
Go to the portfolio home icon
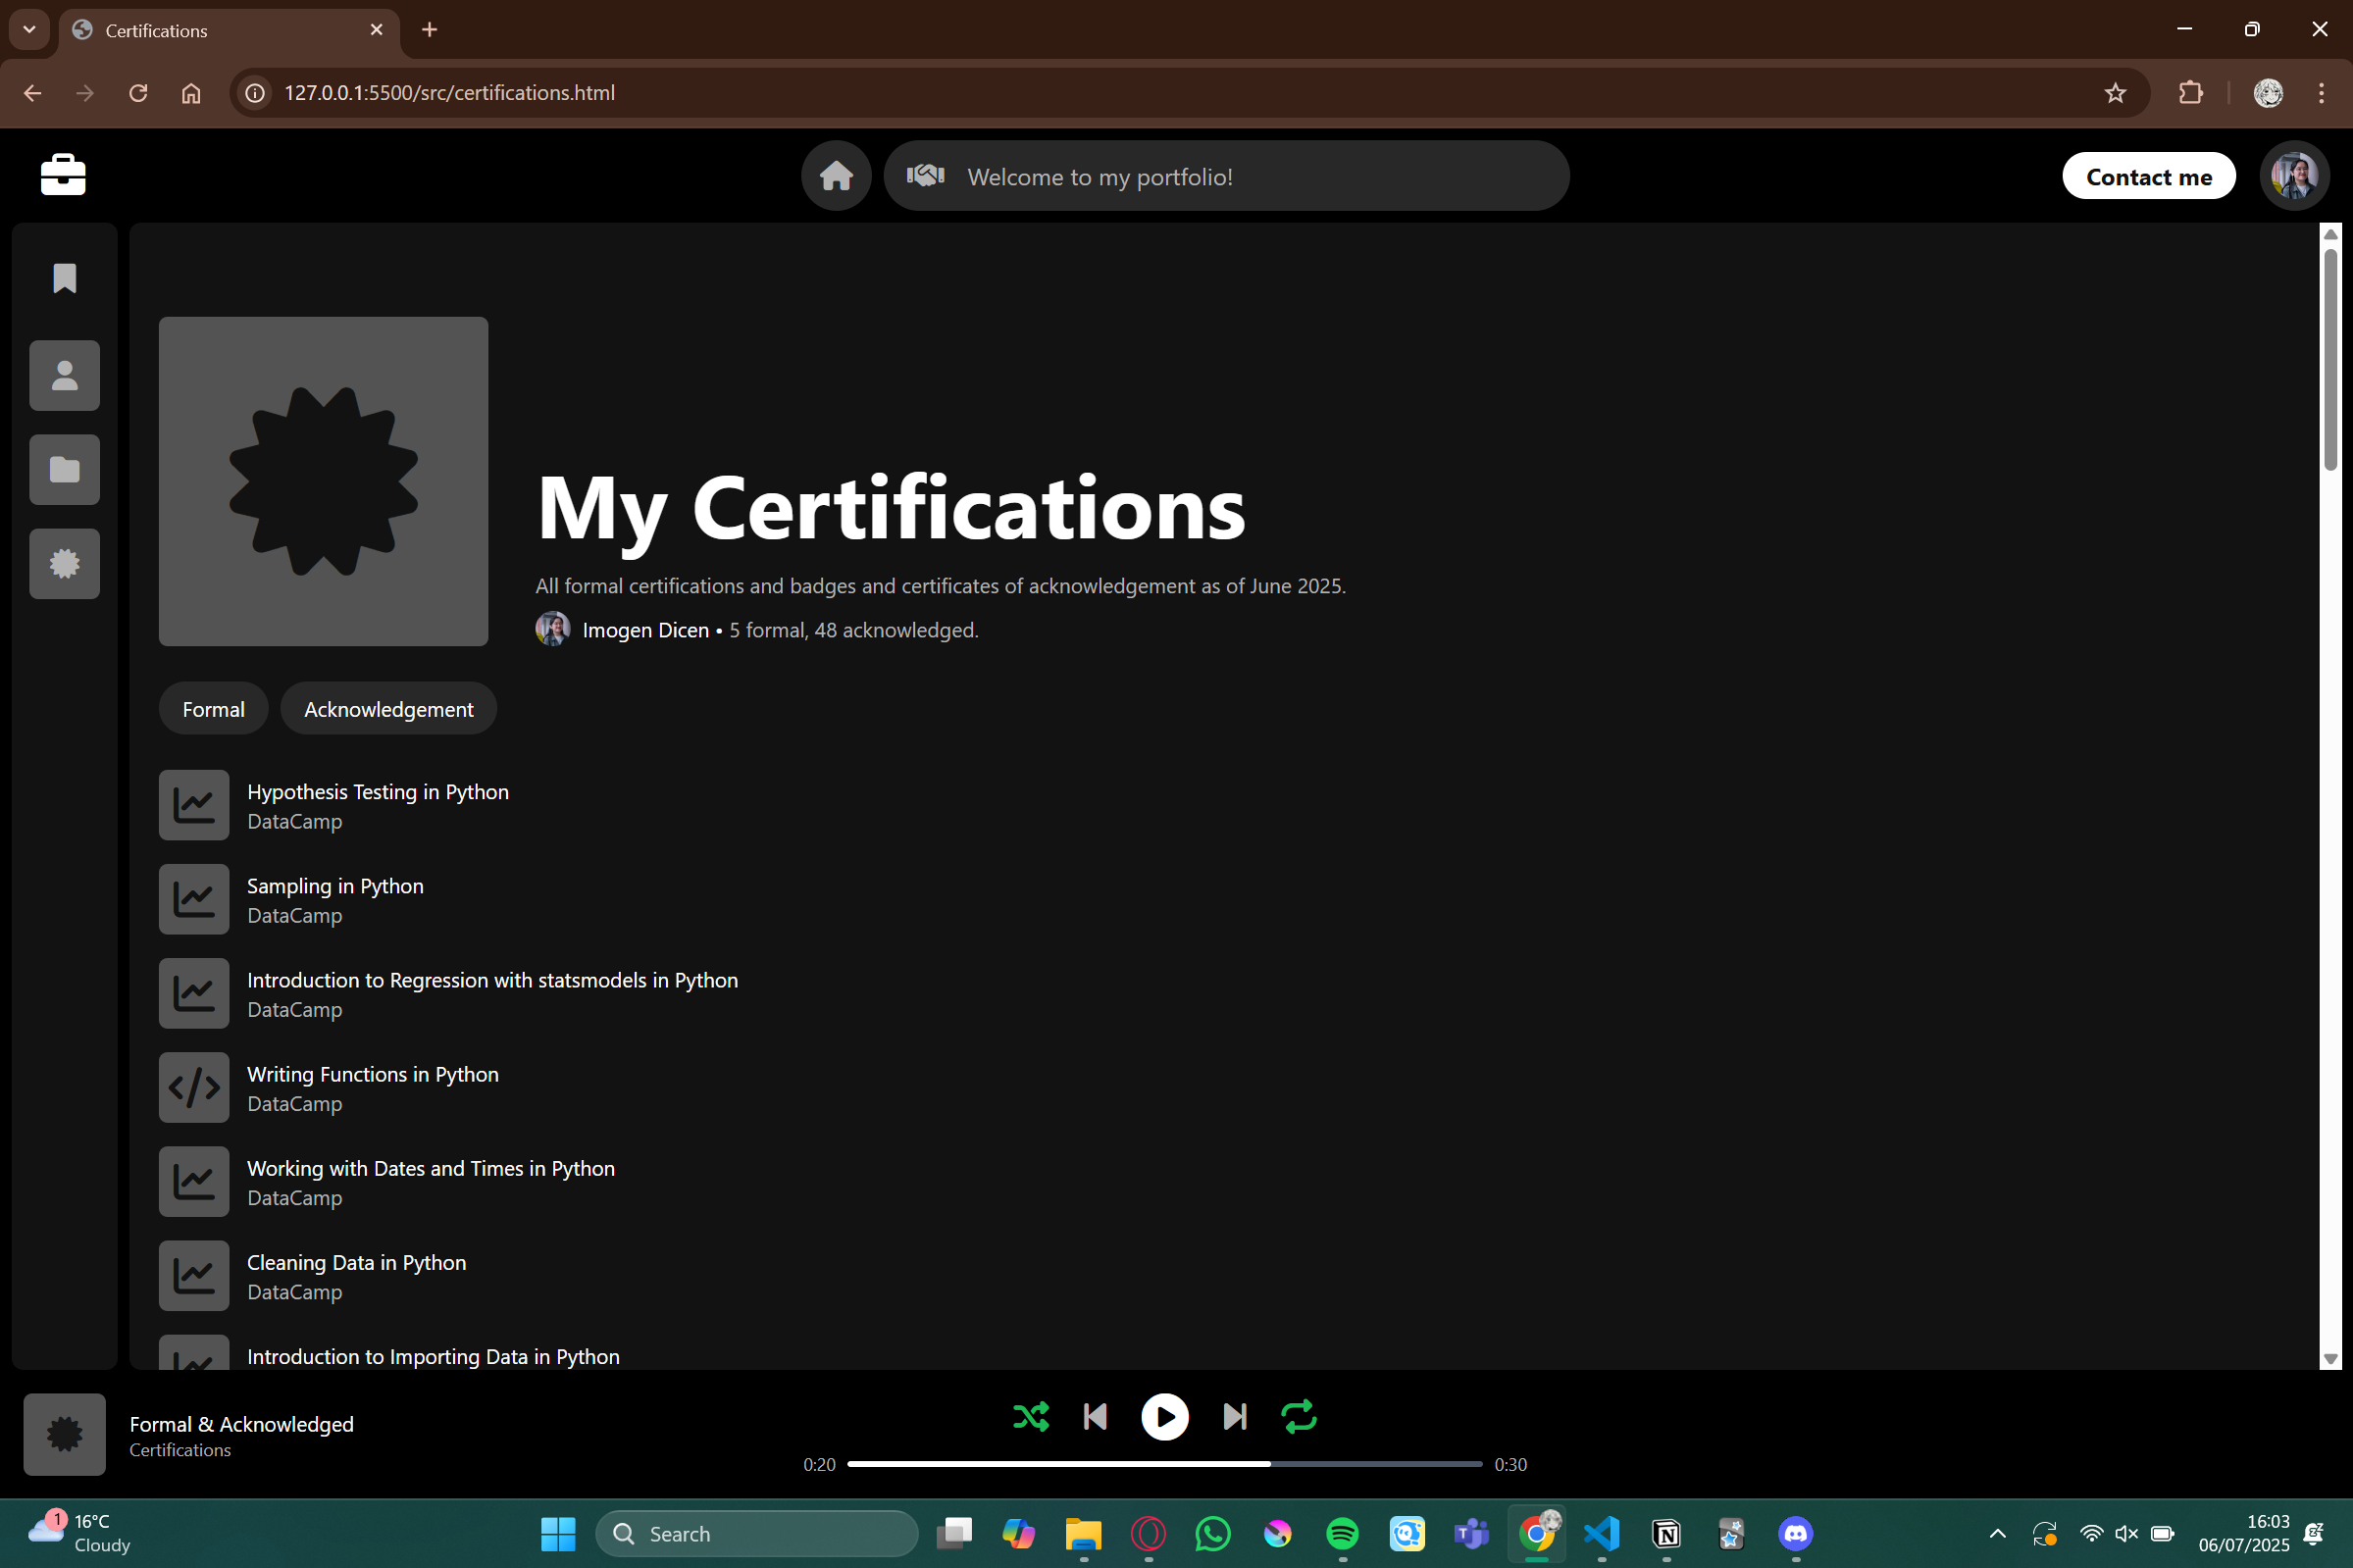[836, 176]
